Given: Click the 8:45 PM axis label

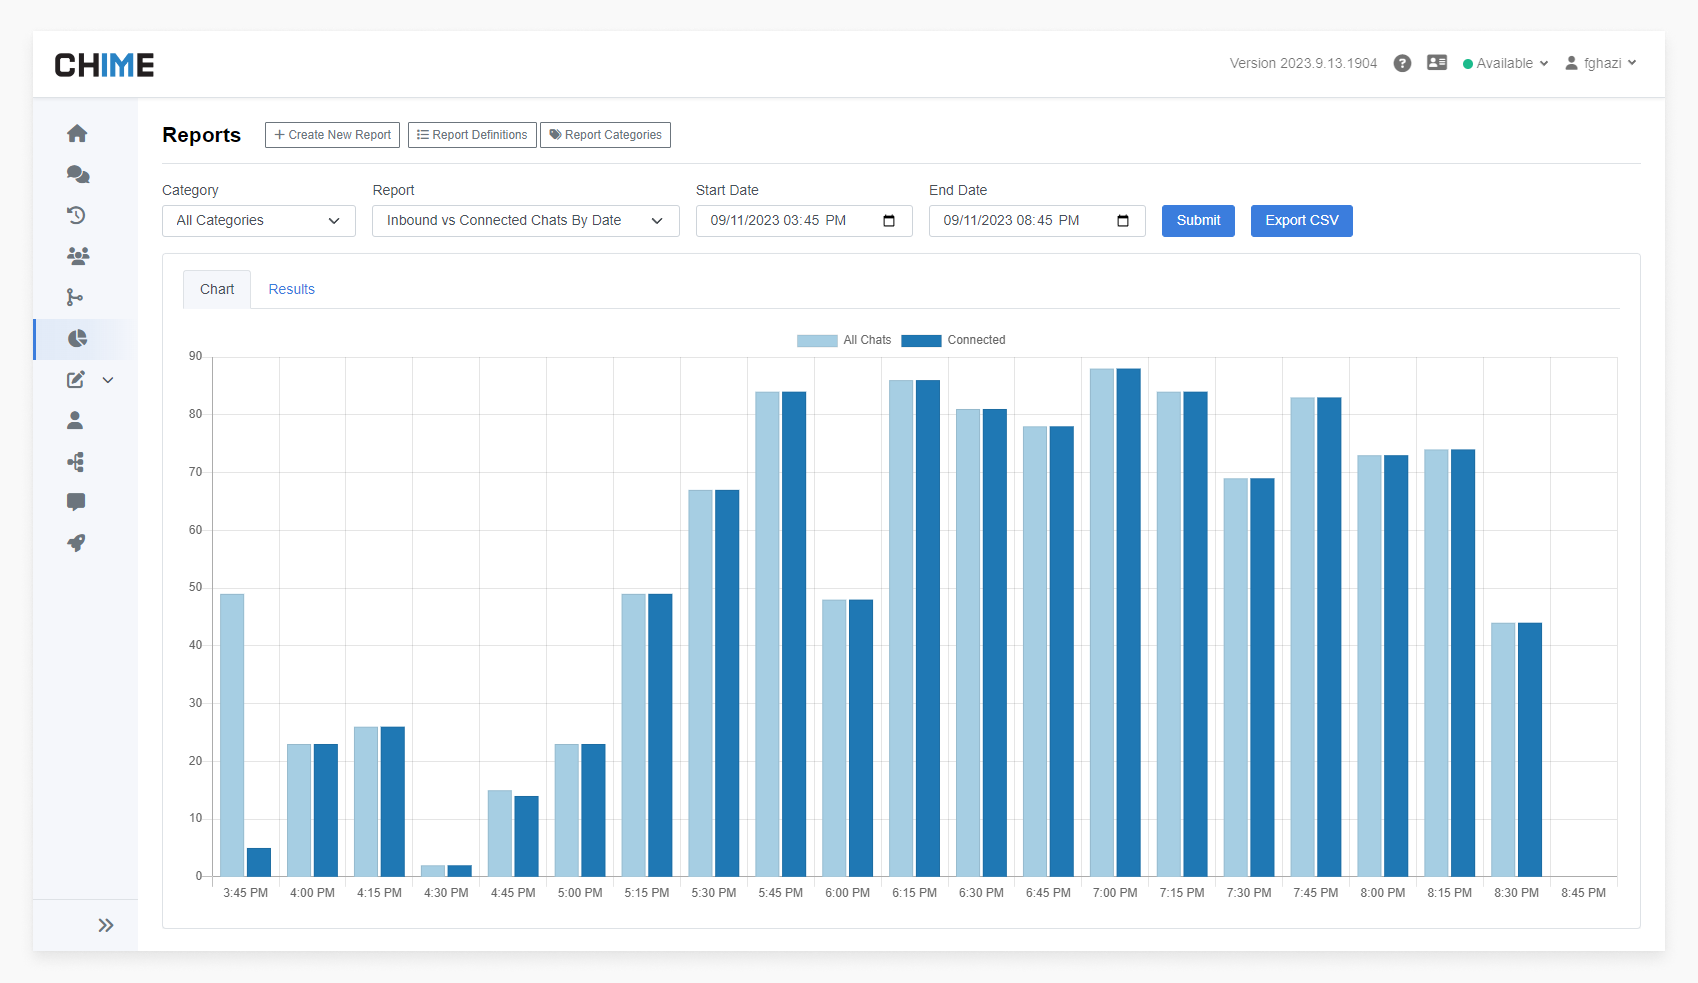Looking at the screenshot, I should coord(1583,893).
